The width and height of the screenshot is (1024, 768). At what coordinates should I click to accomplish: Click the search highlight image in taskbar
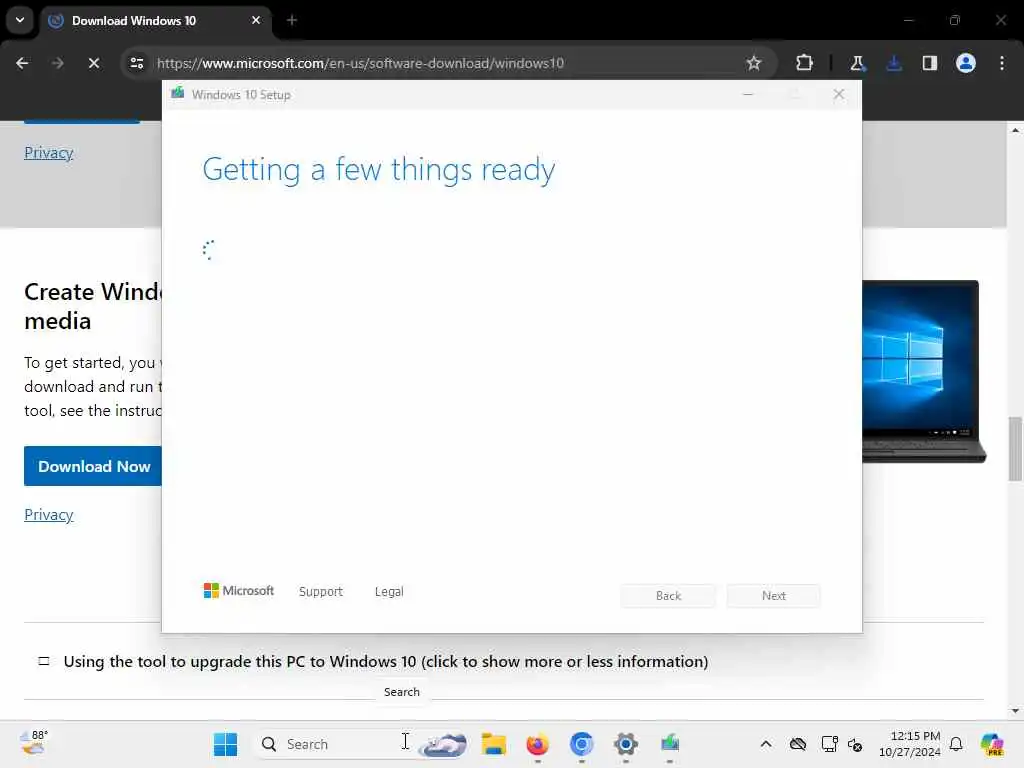click(442, 744)
